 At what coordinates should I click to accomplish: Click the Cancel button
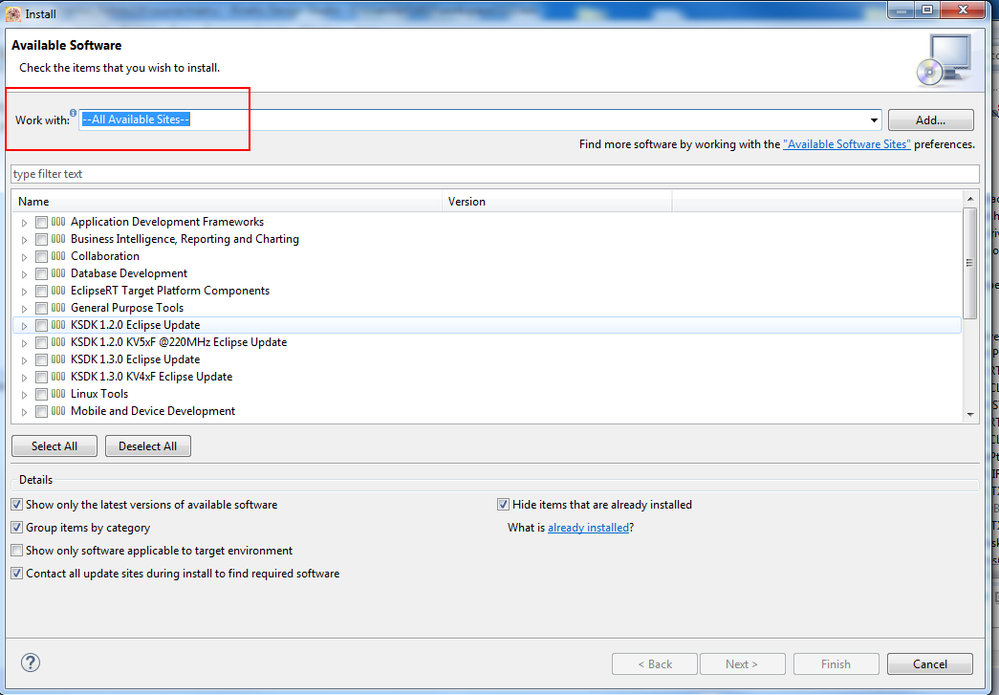coord(930,664)
